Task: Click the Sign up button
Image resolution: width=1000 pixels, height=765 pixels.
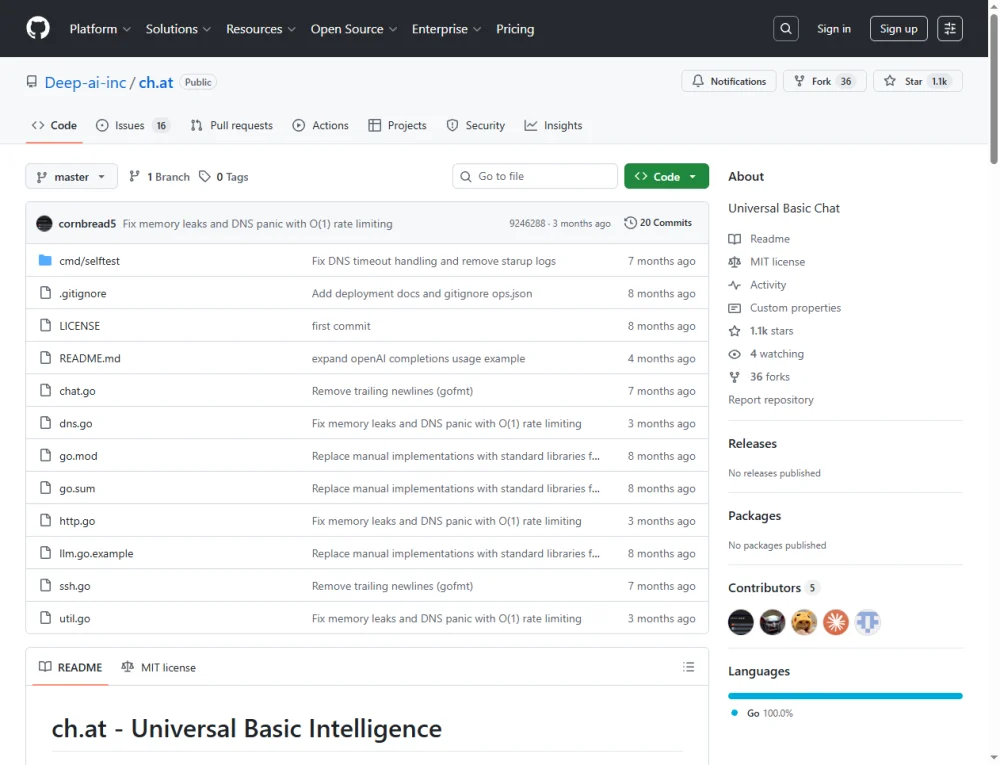Action: (898, 29)
